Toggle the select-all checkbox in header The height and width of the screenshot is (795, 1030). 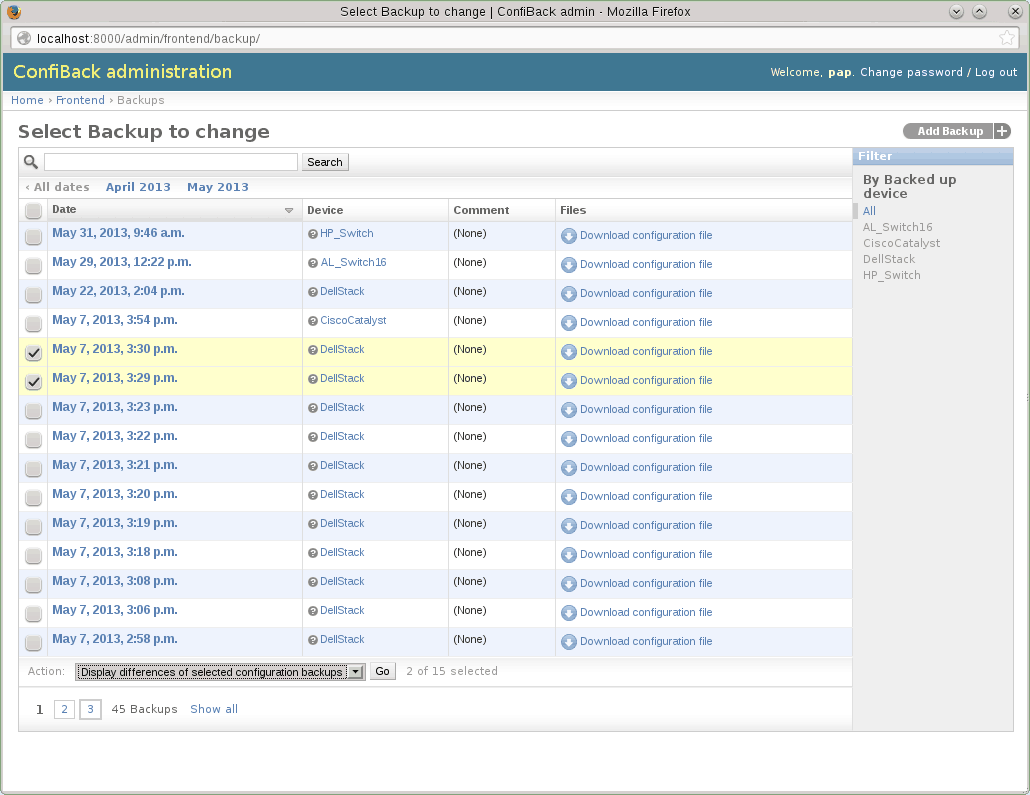pyautogui.click(x=33, y=210)
